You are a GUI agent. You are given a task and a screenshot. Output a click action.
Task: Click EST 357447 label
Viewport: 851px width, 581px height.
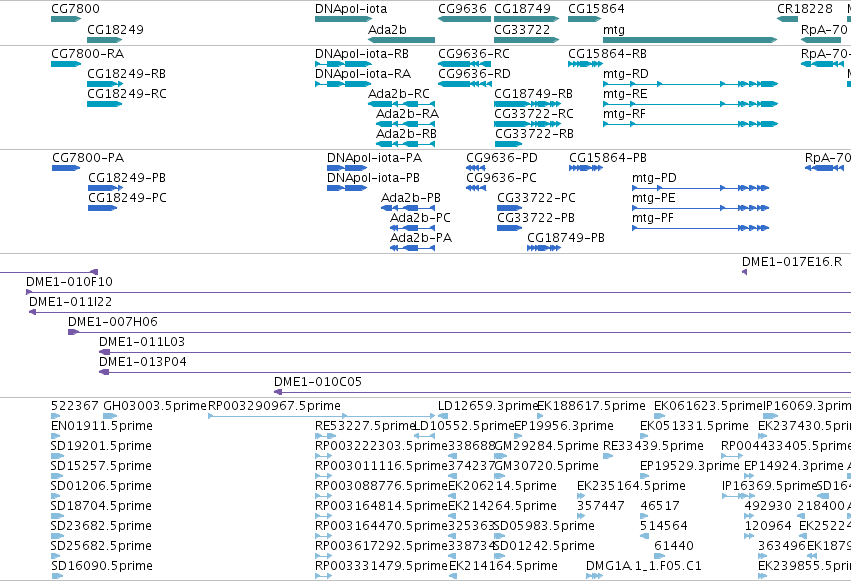pos(601,506)
